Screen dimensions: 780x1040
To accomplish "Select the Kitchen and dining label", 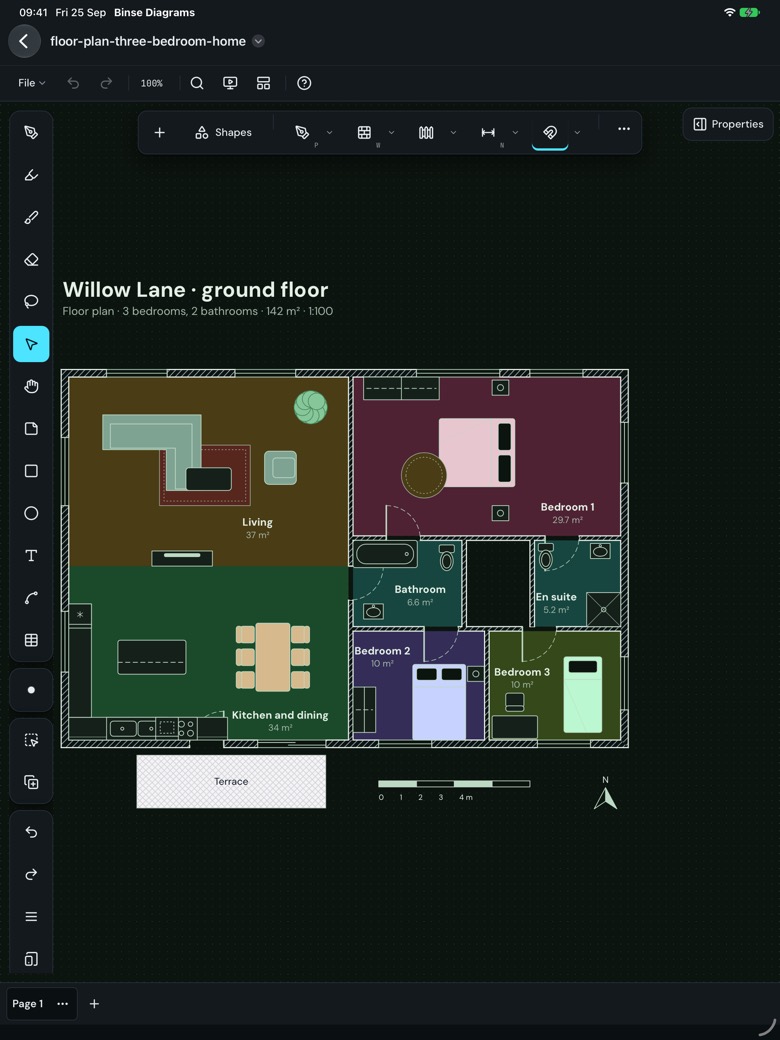I will pos(280,715).
